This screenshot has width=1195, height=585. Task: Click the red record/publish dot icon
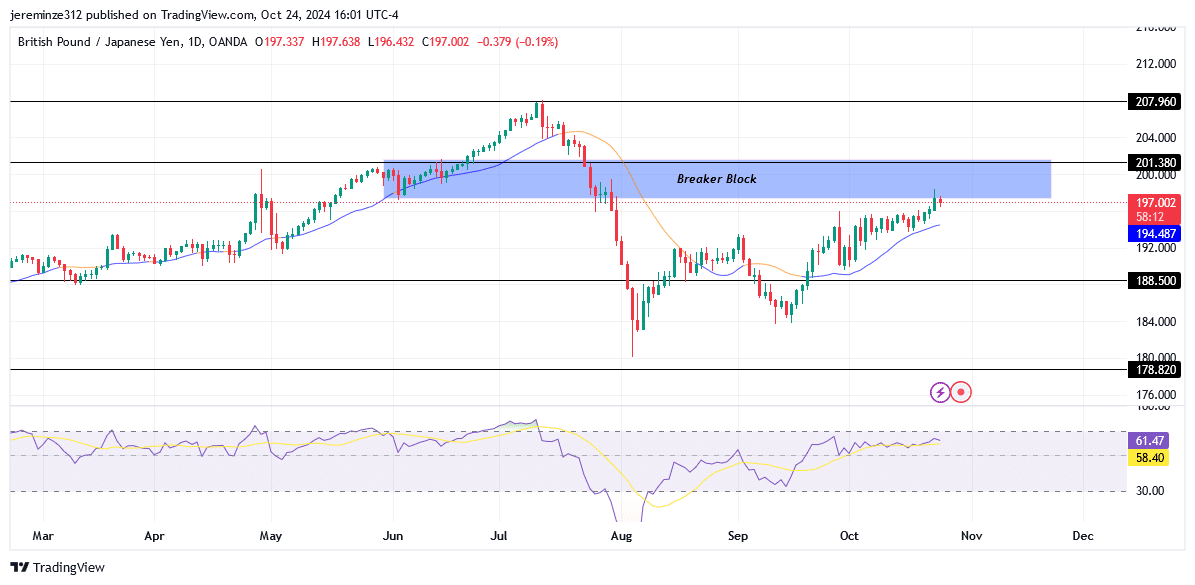click(961, 392)
